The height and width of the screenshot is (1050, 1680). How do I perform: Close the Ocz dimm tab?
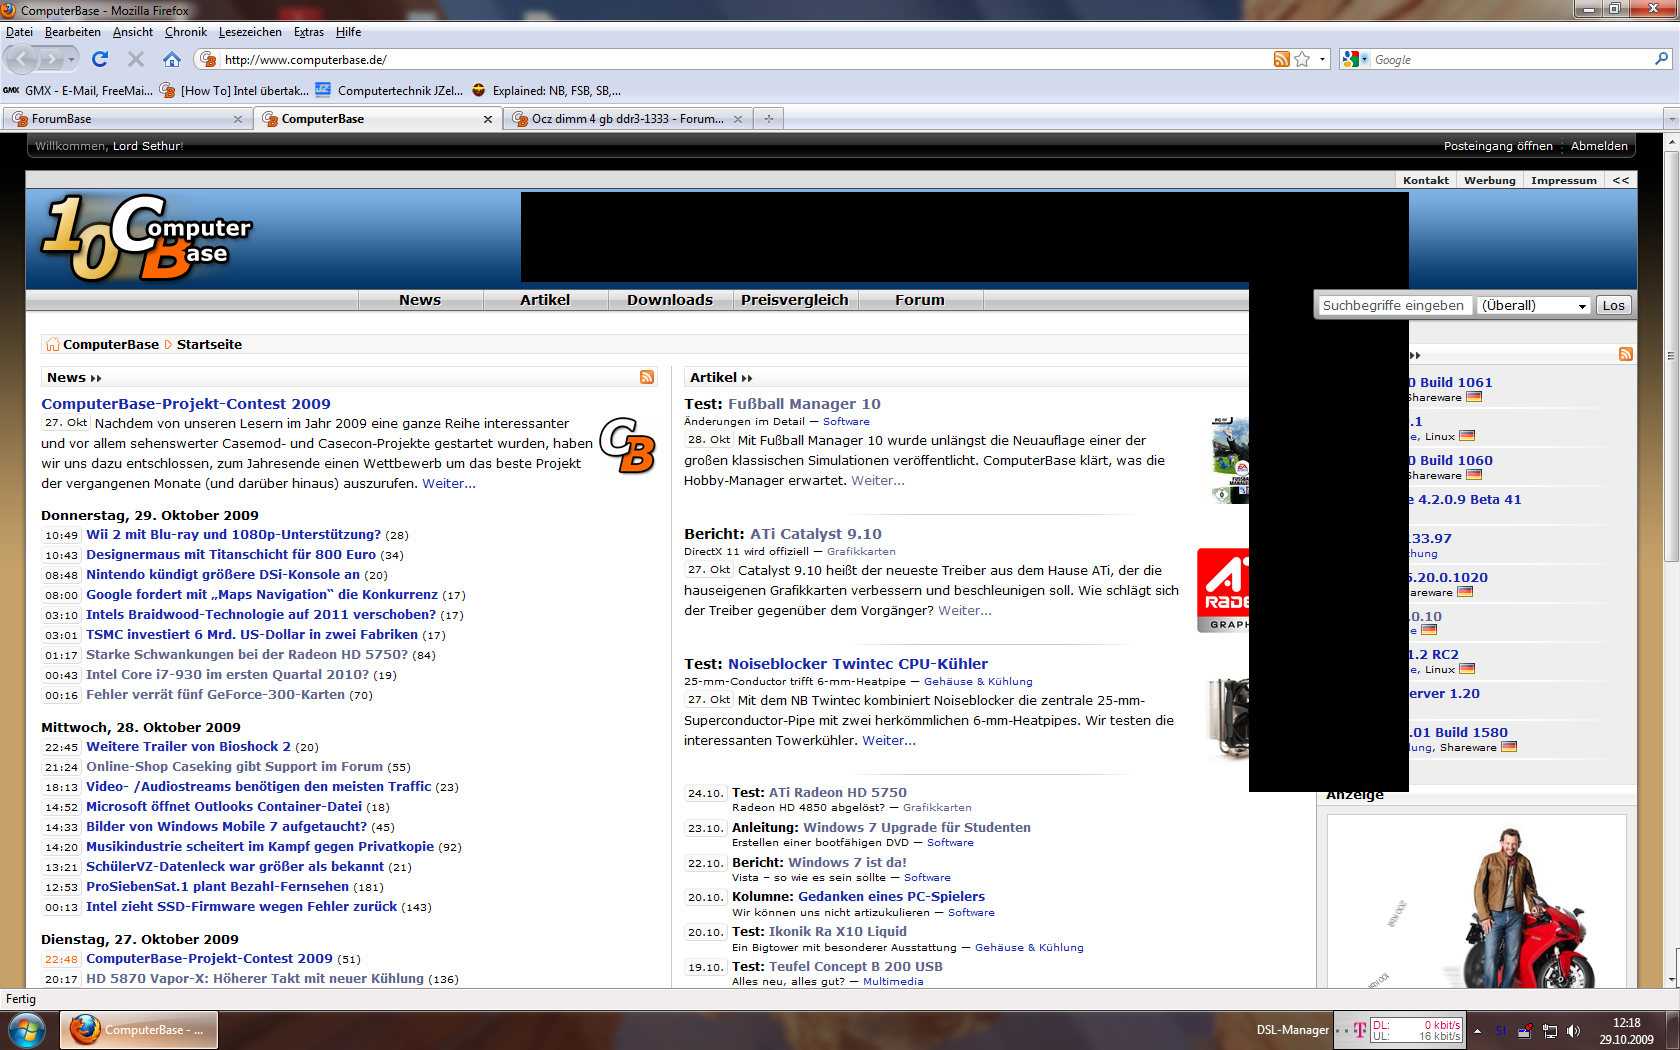(x=738, y=119)
